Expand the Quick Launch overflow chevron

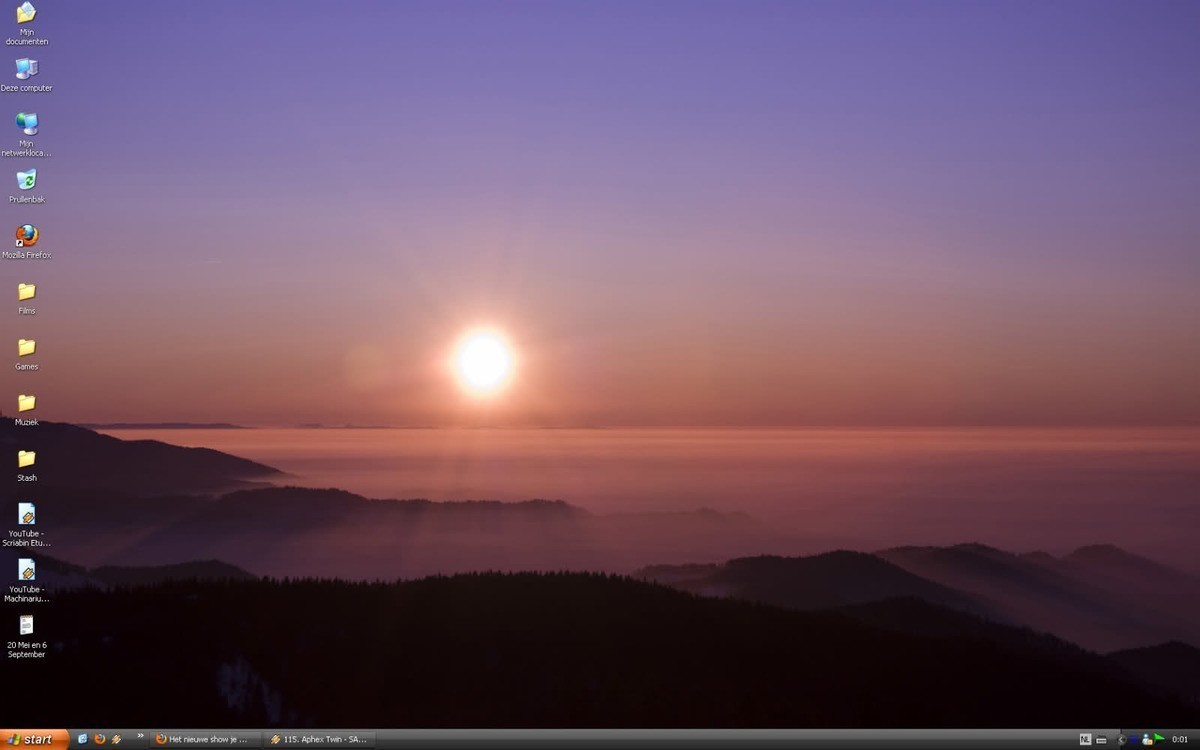[x=140, y=736]
